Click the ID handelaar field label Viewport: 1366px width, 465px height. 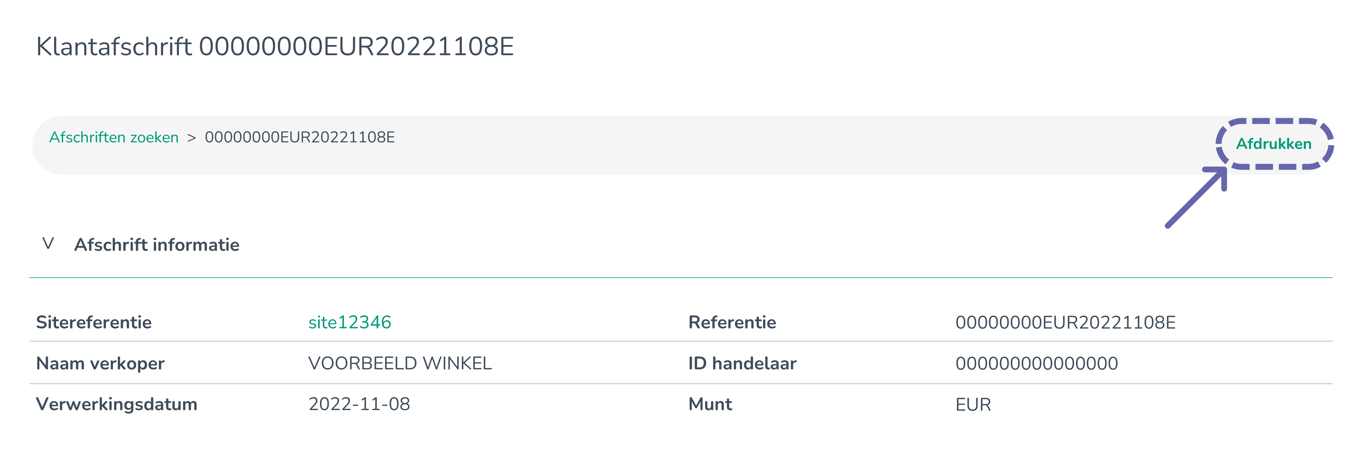click(x=742, y=364)
